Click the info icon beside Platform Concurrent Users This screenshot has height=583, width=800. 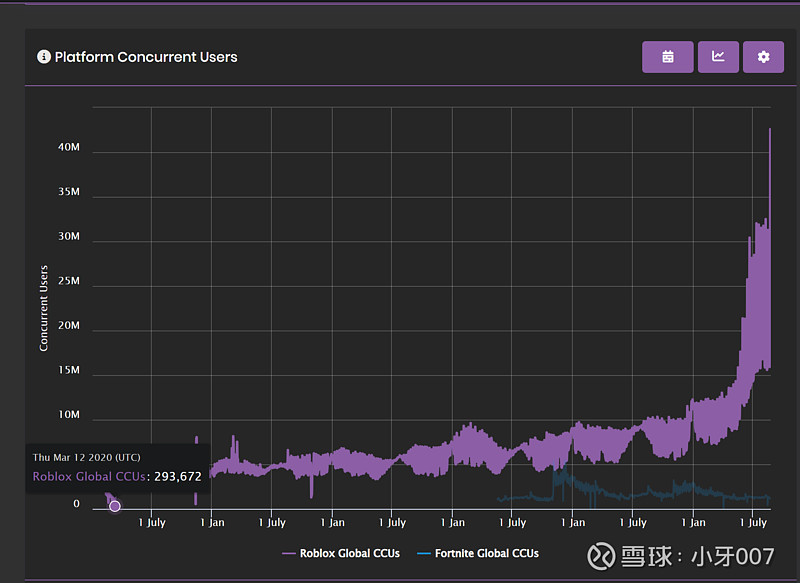point(44,57)
